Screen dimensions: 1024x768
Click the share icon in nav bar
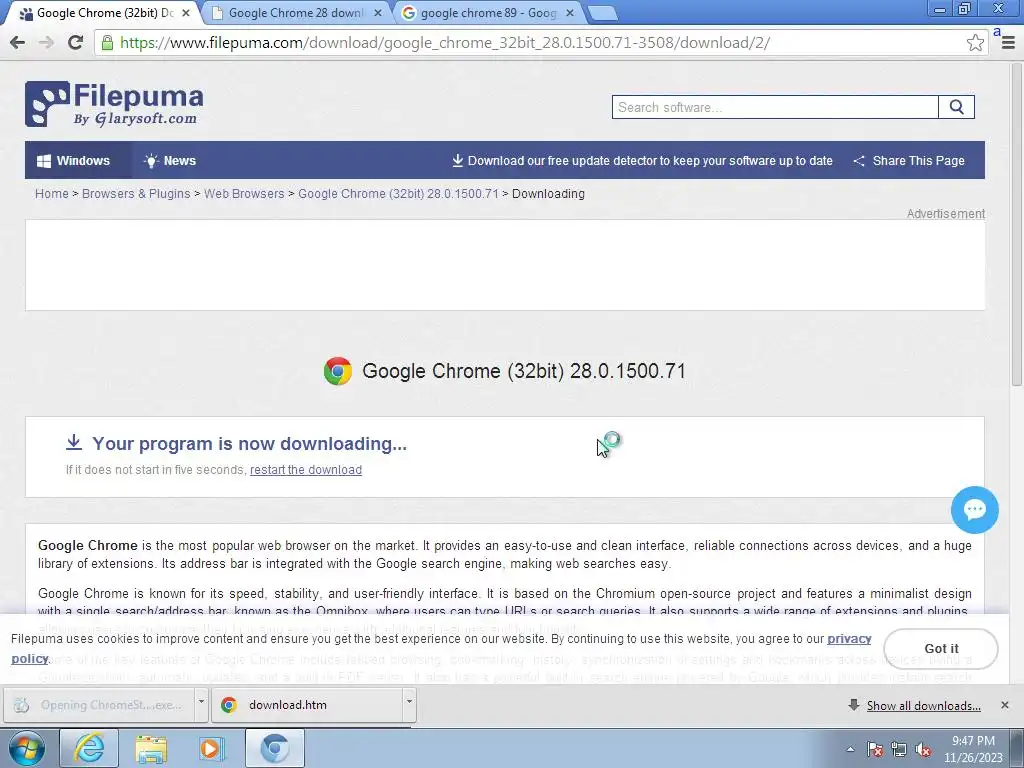click(859, 161)
